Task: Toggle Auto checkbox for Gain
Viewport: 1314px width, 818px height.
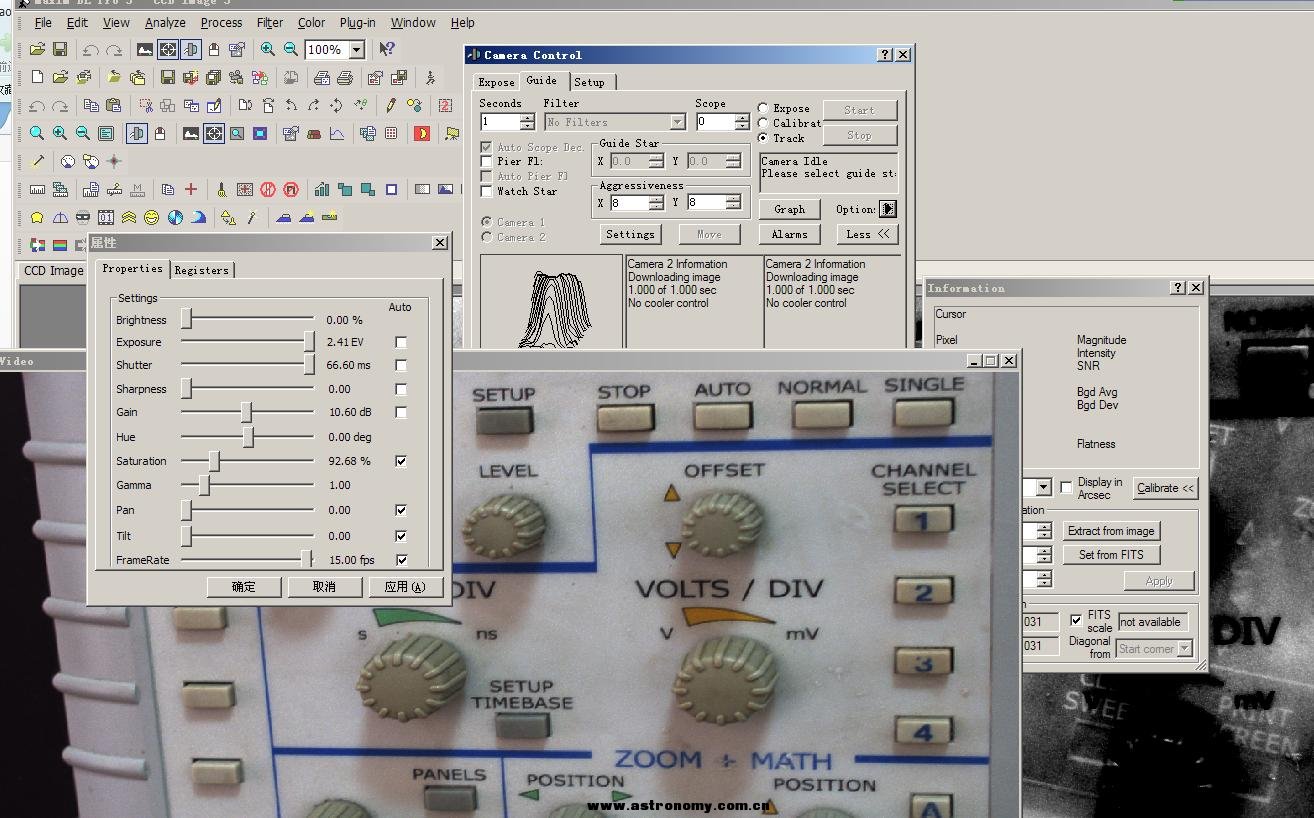Action: click(401, 412)
